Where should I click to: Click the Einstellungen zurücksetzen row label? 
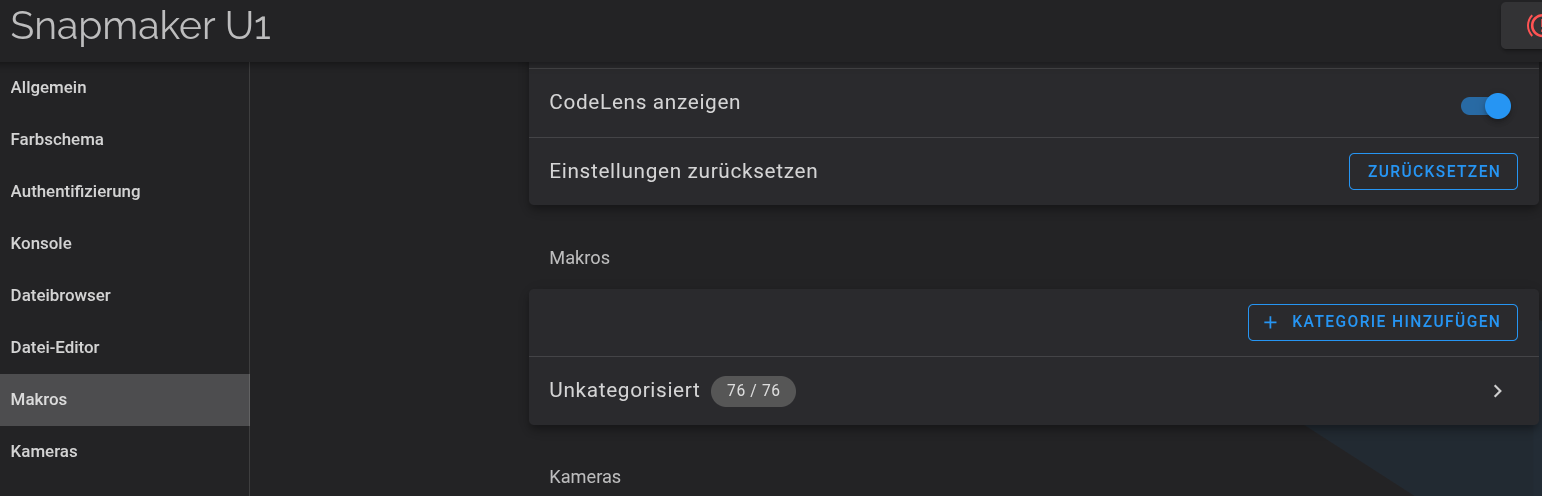coord(683,171)
